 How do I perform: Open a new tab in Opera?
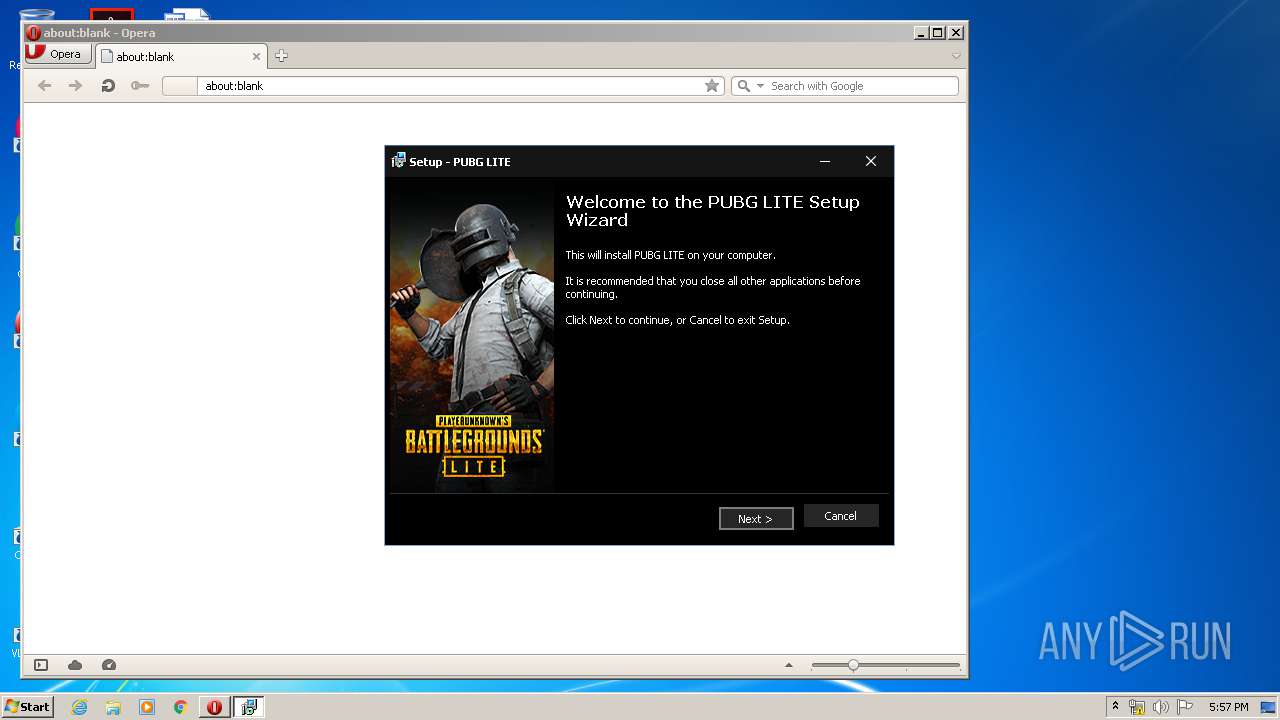[x=281, y=56]
